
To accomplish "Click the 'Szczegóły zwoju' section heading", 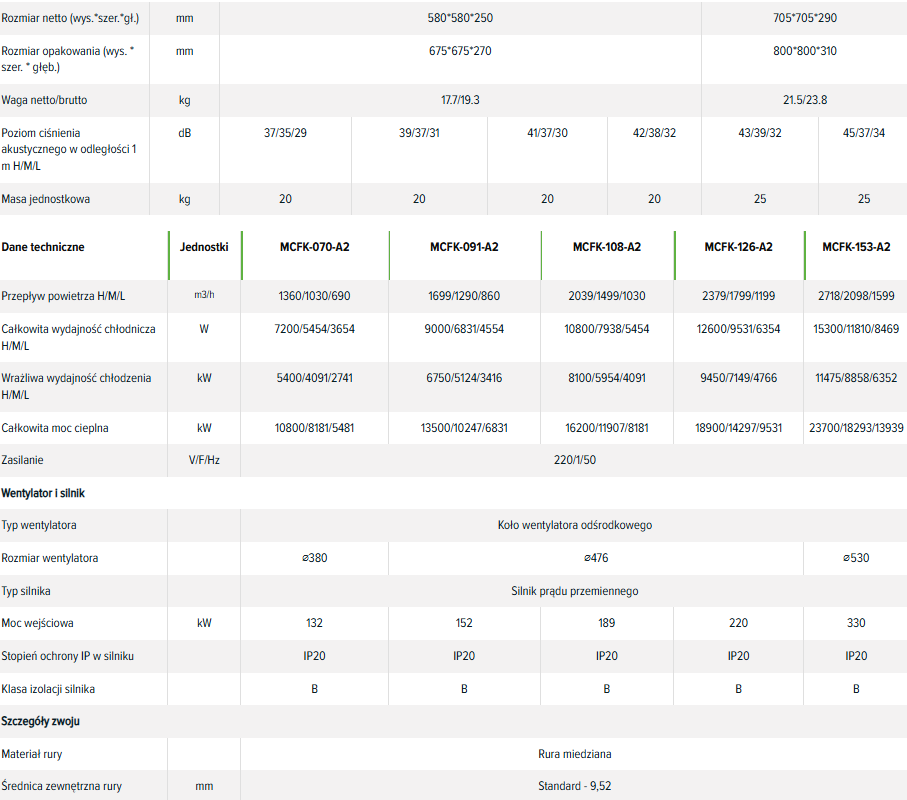I will (x=41, y=721).
